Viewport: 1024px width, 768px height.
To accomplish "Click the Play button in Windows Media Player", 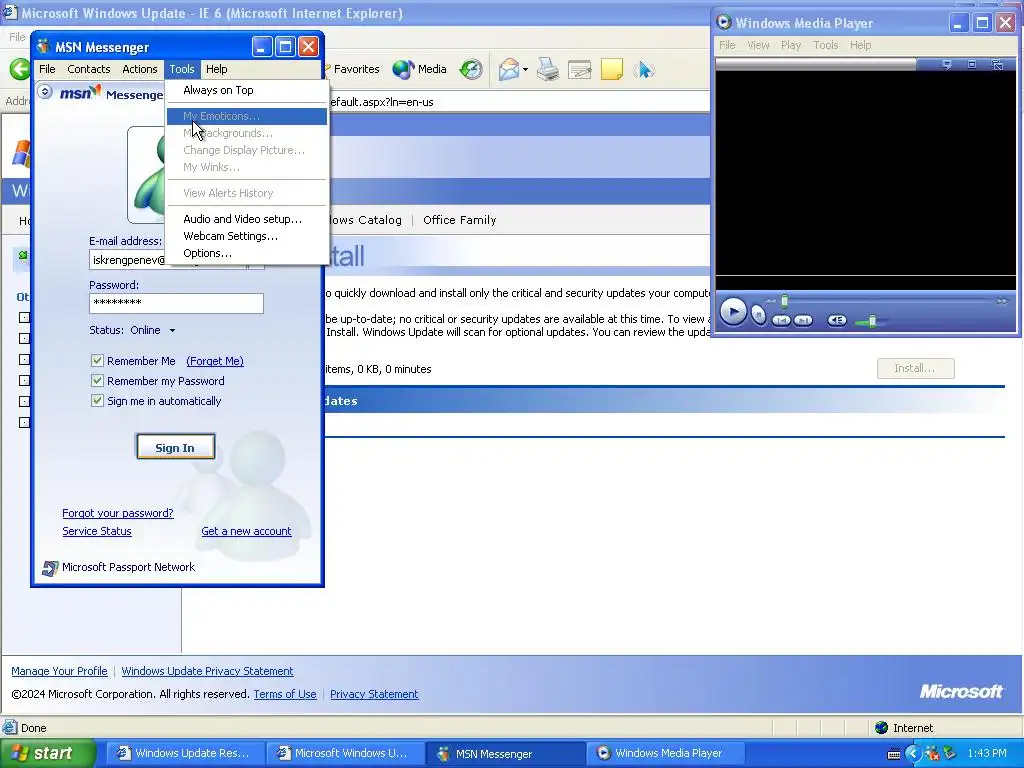I will coord(733,312).
